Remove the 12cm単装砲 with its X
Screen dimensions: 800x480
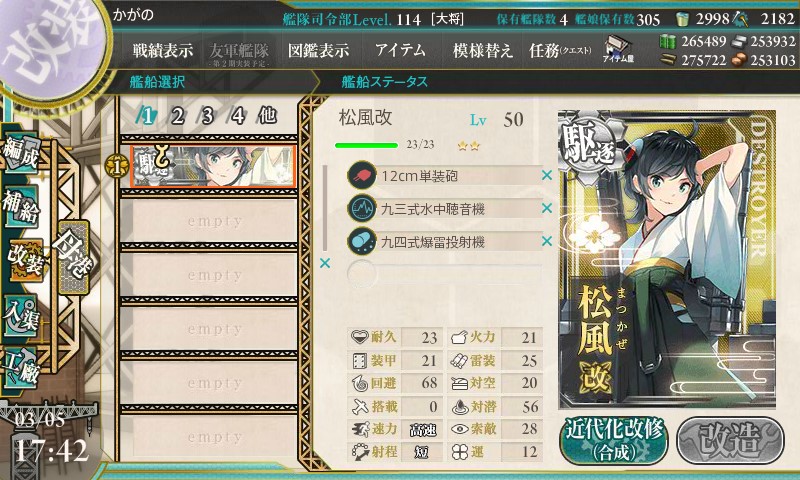547,175
